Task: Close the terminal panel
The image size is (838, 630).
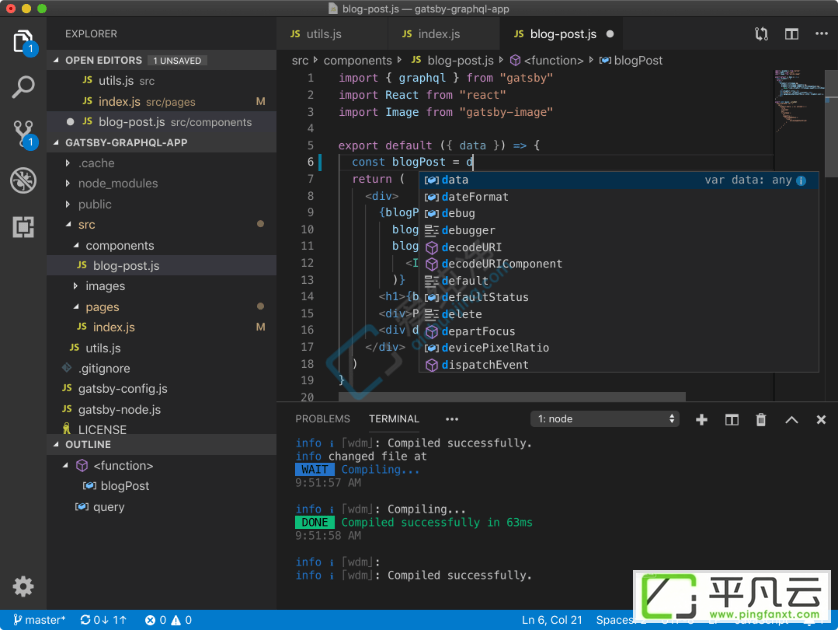Action: click(821, 419)
